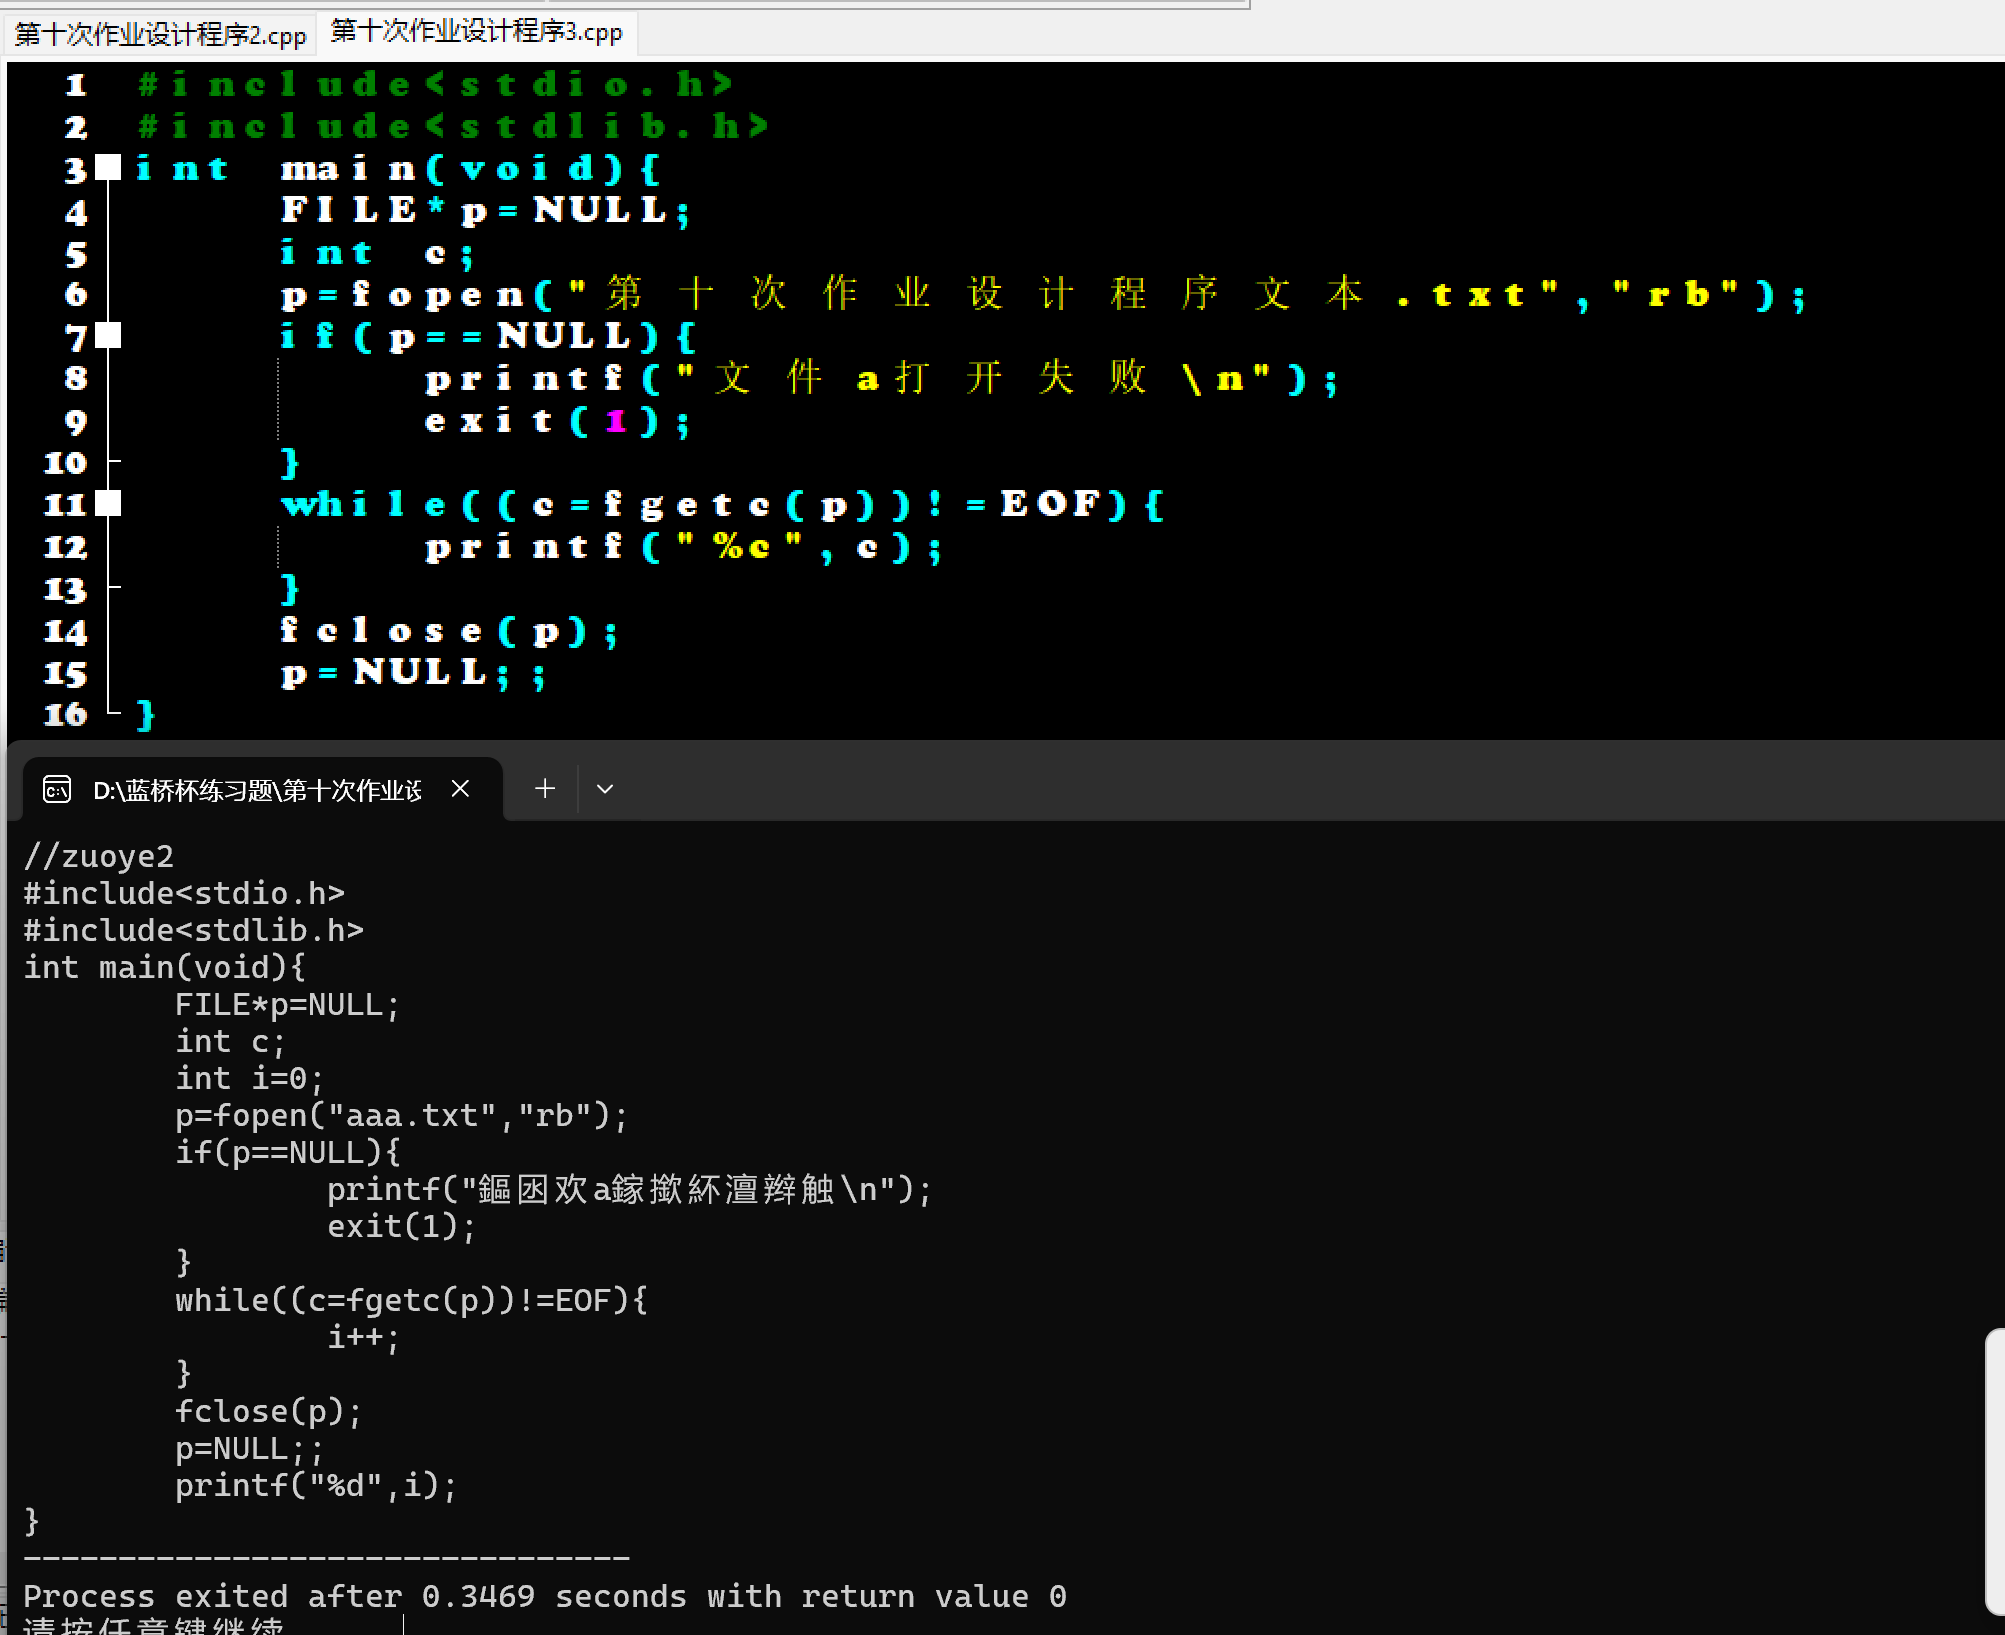Click line number 6 in the editor gutter
The width and height of the screenshot is (2005, 1635).
(x=76, y=294)
